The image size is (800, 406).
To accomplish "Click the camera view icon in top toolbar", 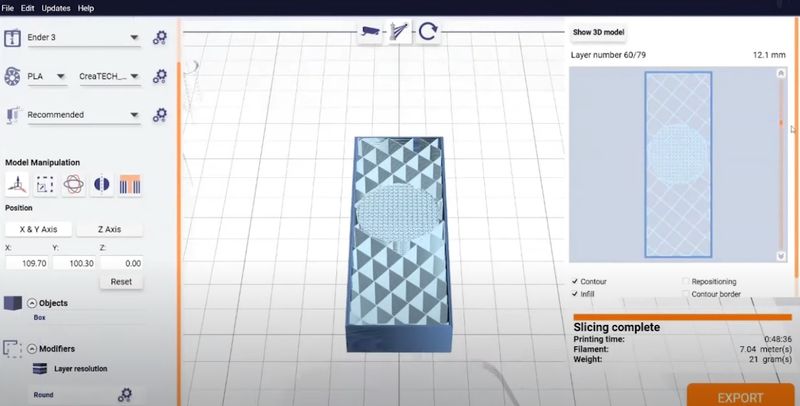I will point(371,32).
